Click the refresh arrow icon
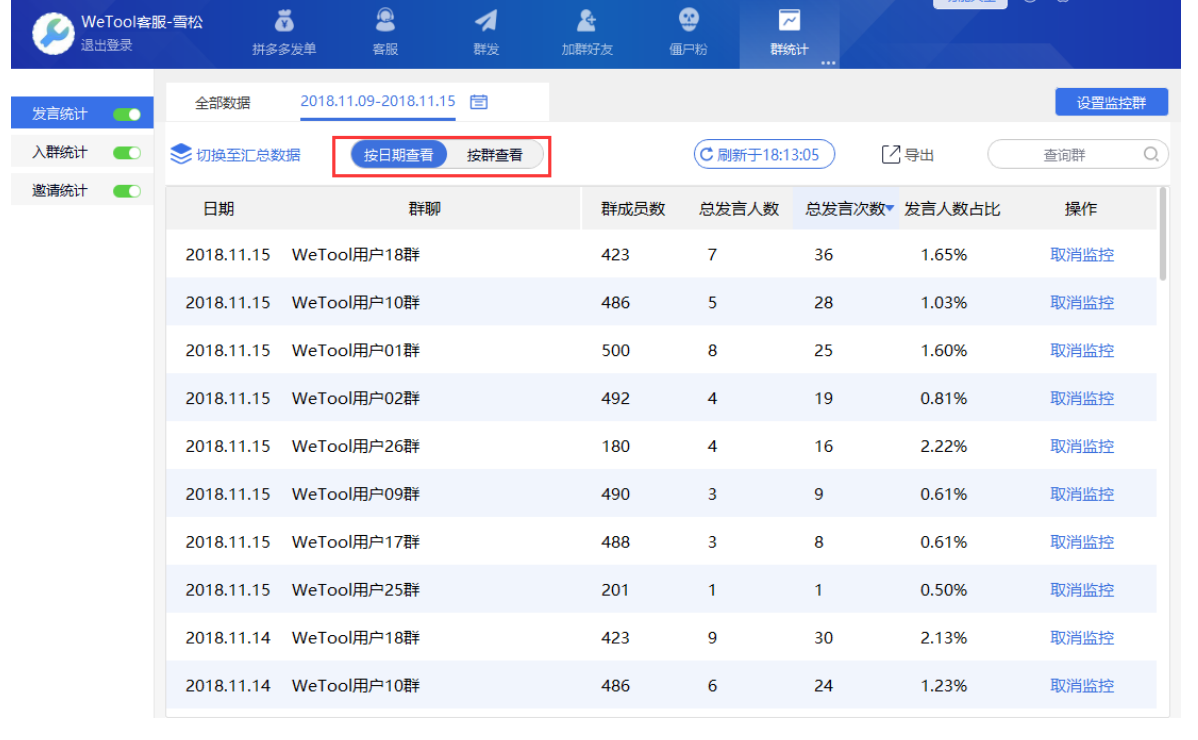Screen dimensions: 1198x740 tap(706, 154)
